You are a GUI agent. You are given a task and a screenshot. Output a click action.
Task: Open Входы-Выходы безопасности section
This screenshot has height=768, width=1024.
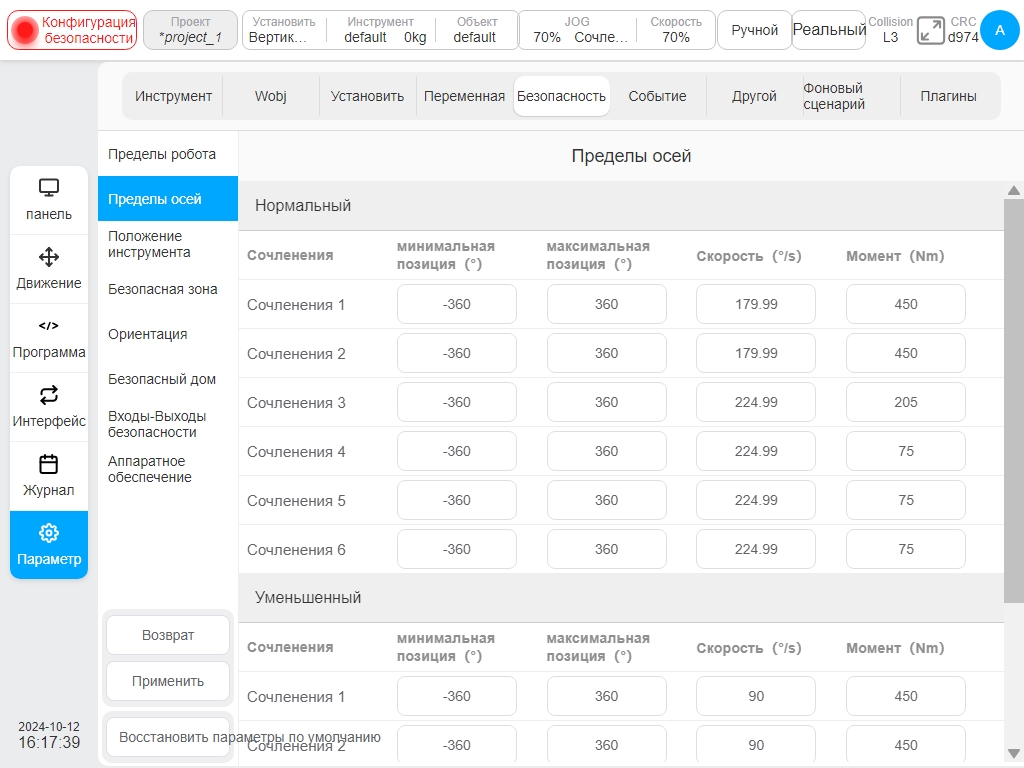tap(168, 424)
